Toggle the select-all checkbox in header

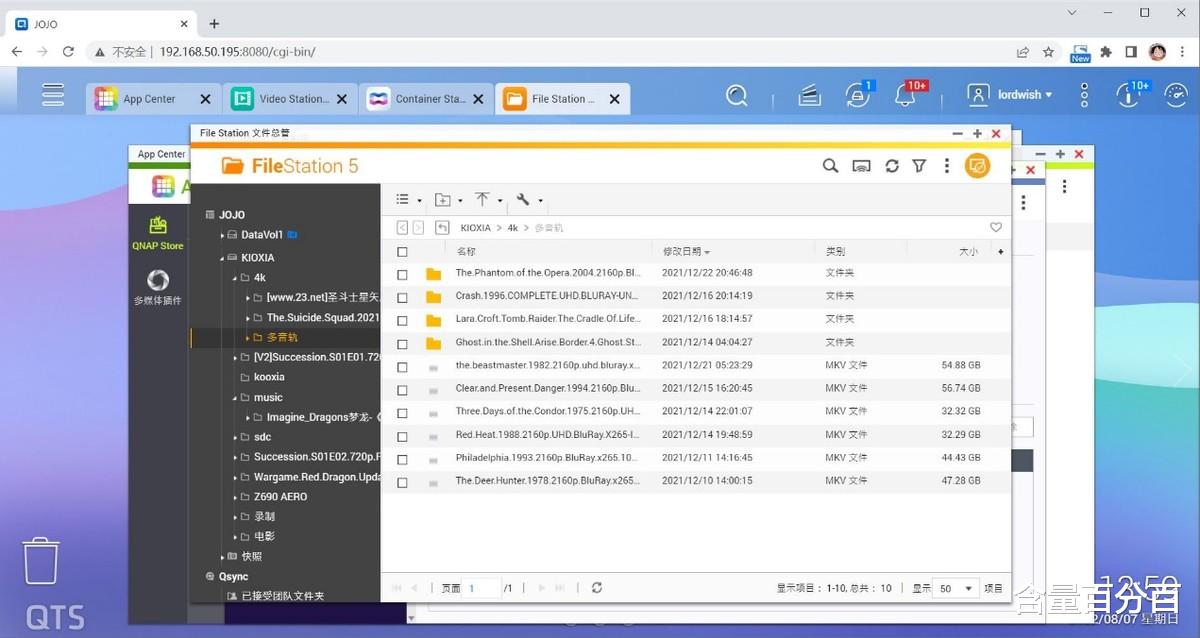point(402,252)
